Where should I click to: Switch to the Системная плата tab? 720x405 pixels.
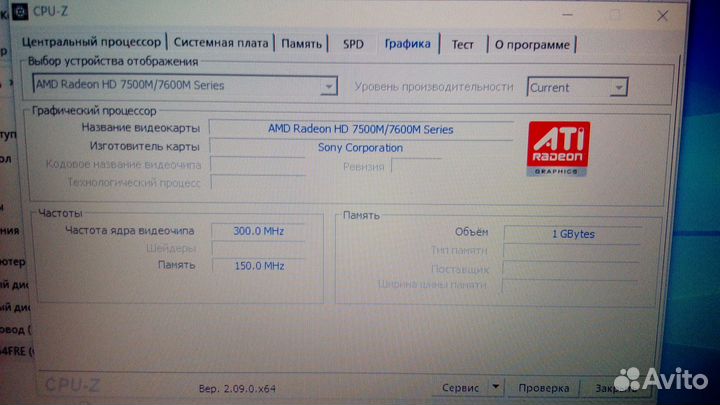[x=220, y=43]
